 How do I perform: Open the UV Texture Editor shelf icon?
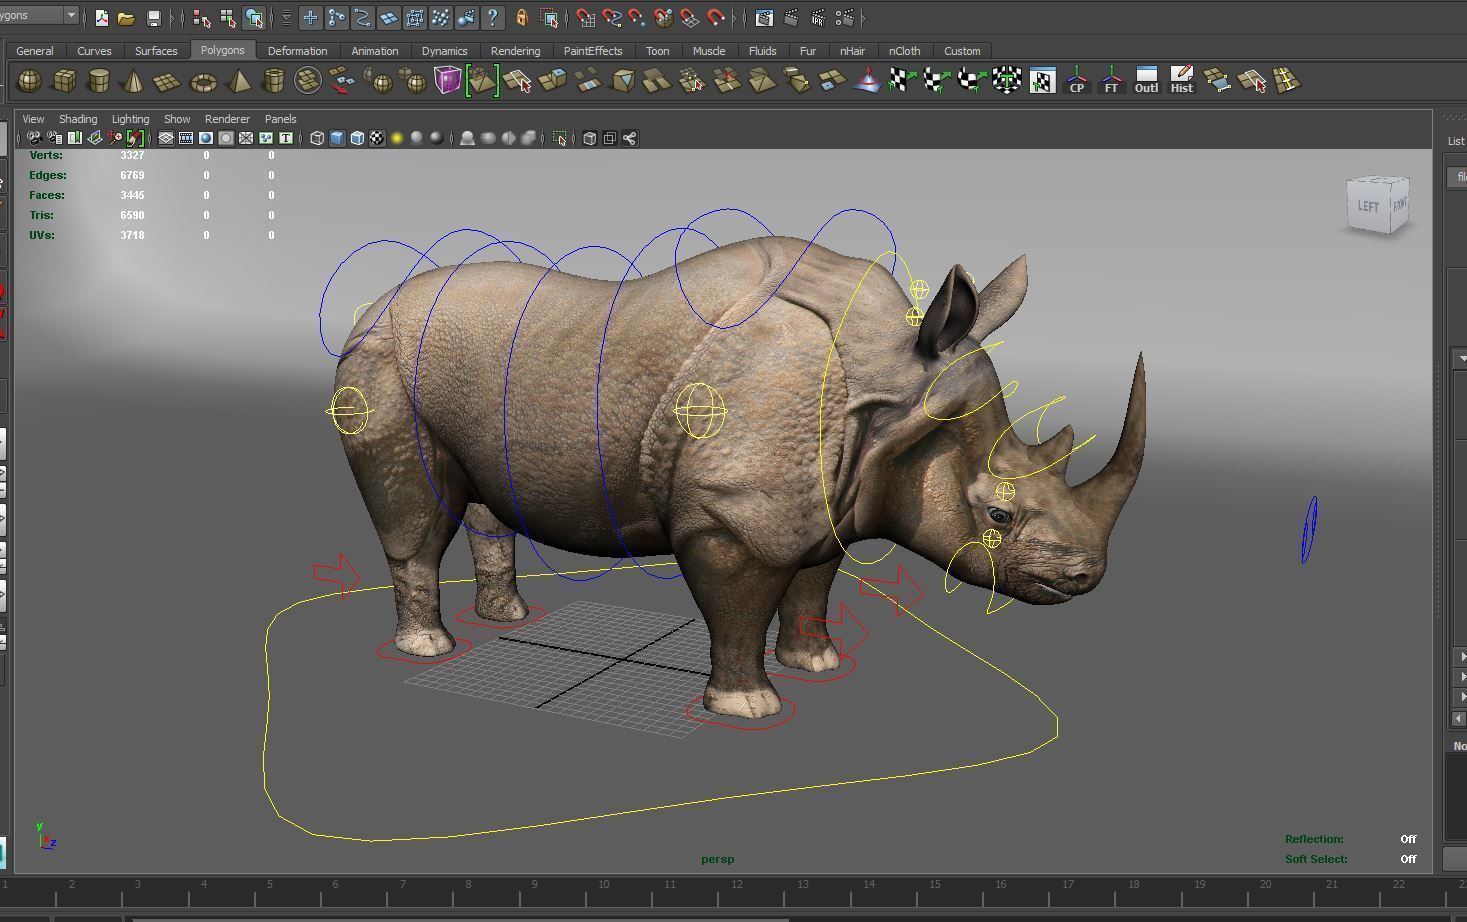pyautogui.click(x=1042, y=81)
